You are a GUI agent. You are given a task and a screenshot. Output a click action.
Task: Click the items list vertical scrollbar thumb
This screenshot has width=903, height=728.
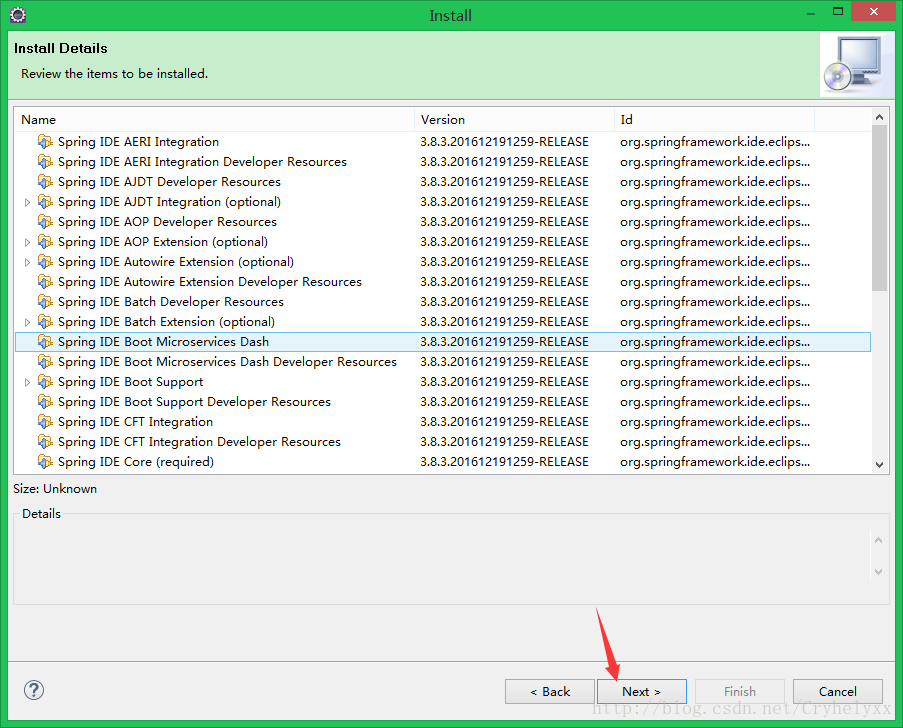coord(879,208)
